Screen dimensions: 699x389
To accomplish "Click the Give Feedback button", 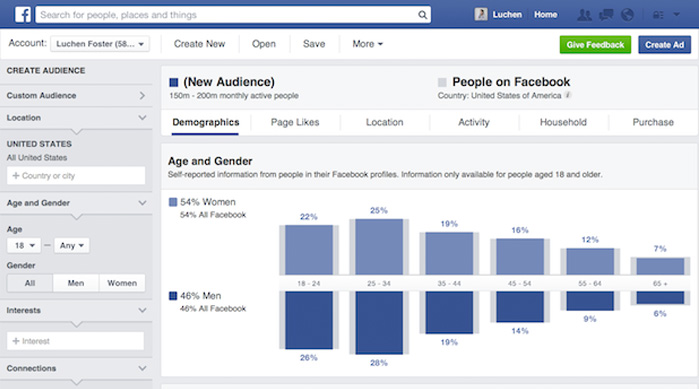I will point(595,45).
